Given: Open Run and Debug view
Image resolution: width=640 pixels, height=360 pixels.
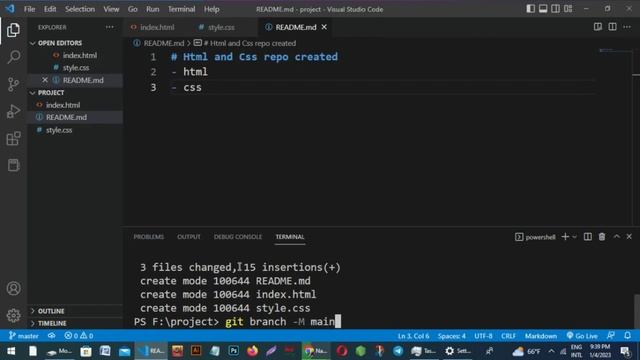Looking at the screenshot, I should 13,111.
